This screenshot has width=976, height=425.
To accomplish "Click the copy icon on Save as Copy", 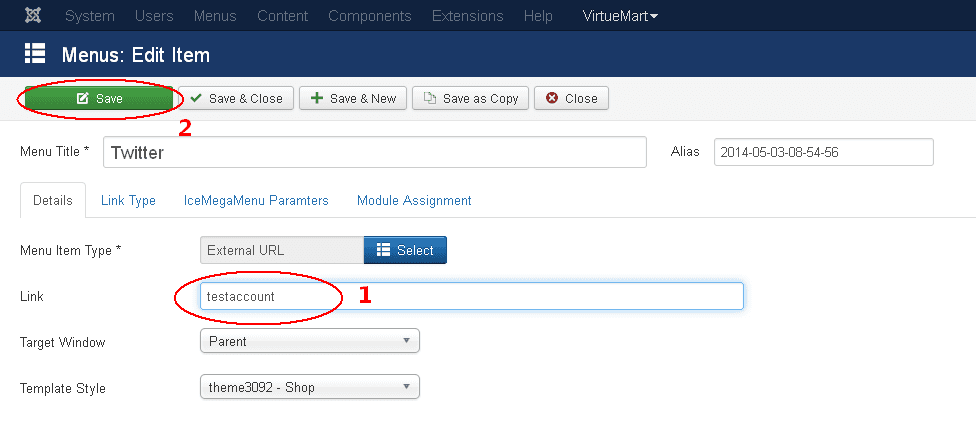I will (x=429, y=98).
